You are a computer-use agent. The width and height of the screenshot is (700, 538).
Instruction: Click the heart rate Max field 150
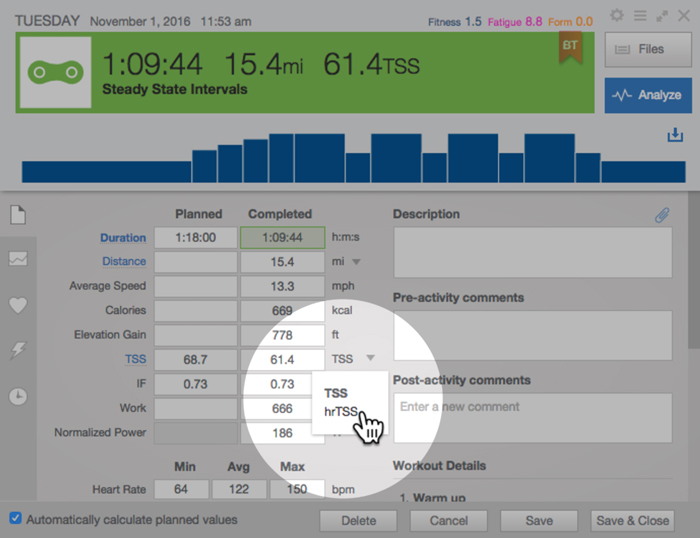[x=297, y=489]
